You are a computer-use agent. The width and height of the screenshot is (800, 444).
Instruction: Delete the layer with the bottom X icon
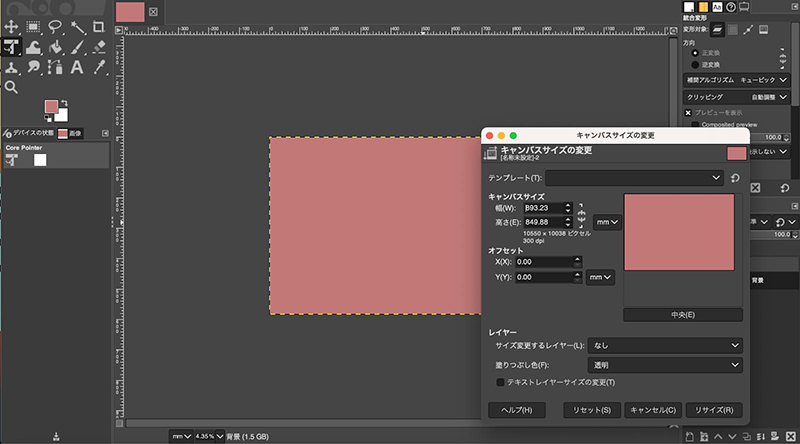(790, 436)
